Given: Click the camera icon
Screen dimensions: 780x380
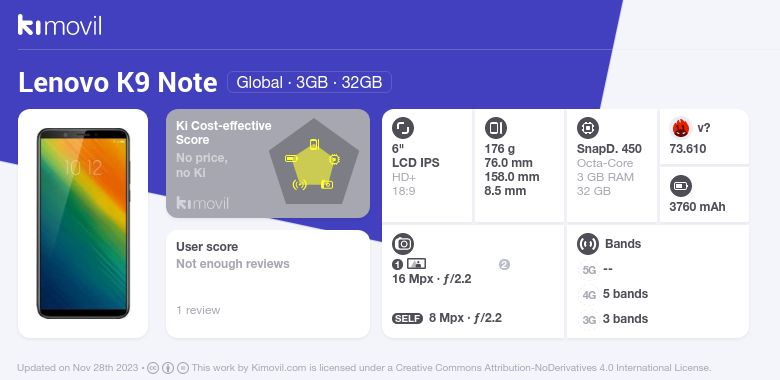Looking at the screenshot, I should pyautogui.click(x=403, y=244).
